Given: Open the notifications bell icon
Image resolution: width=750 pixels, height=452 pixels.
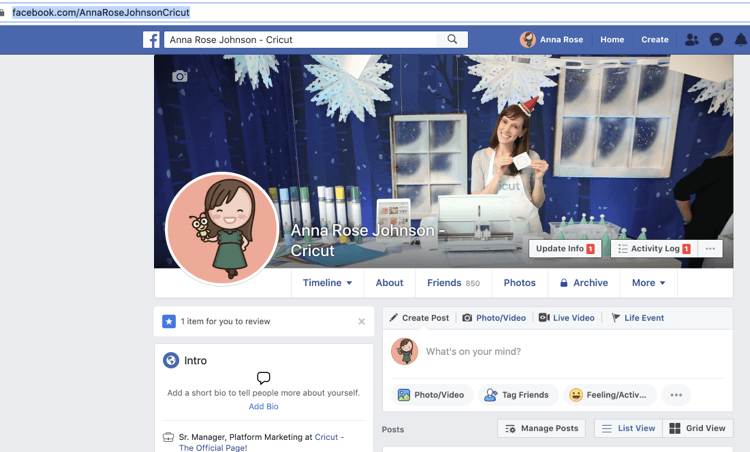Looking at the screenshot, I should (740, 40).
